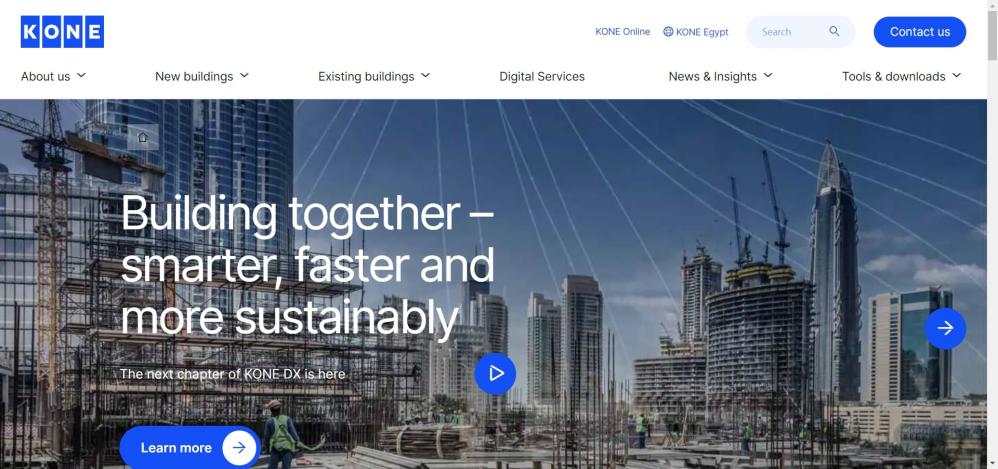The width and height of the screenshot is (998, 469).
Task: Go to next slide with arrow button
Action: (945, 328)
